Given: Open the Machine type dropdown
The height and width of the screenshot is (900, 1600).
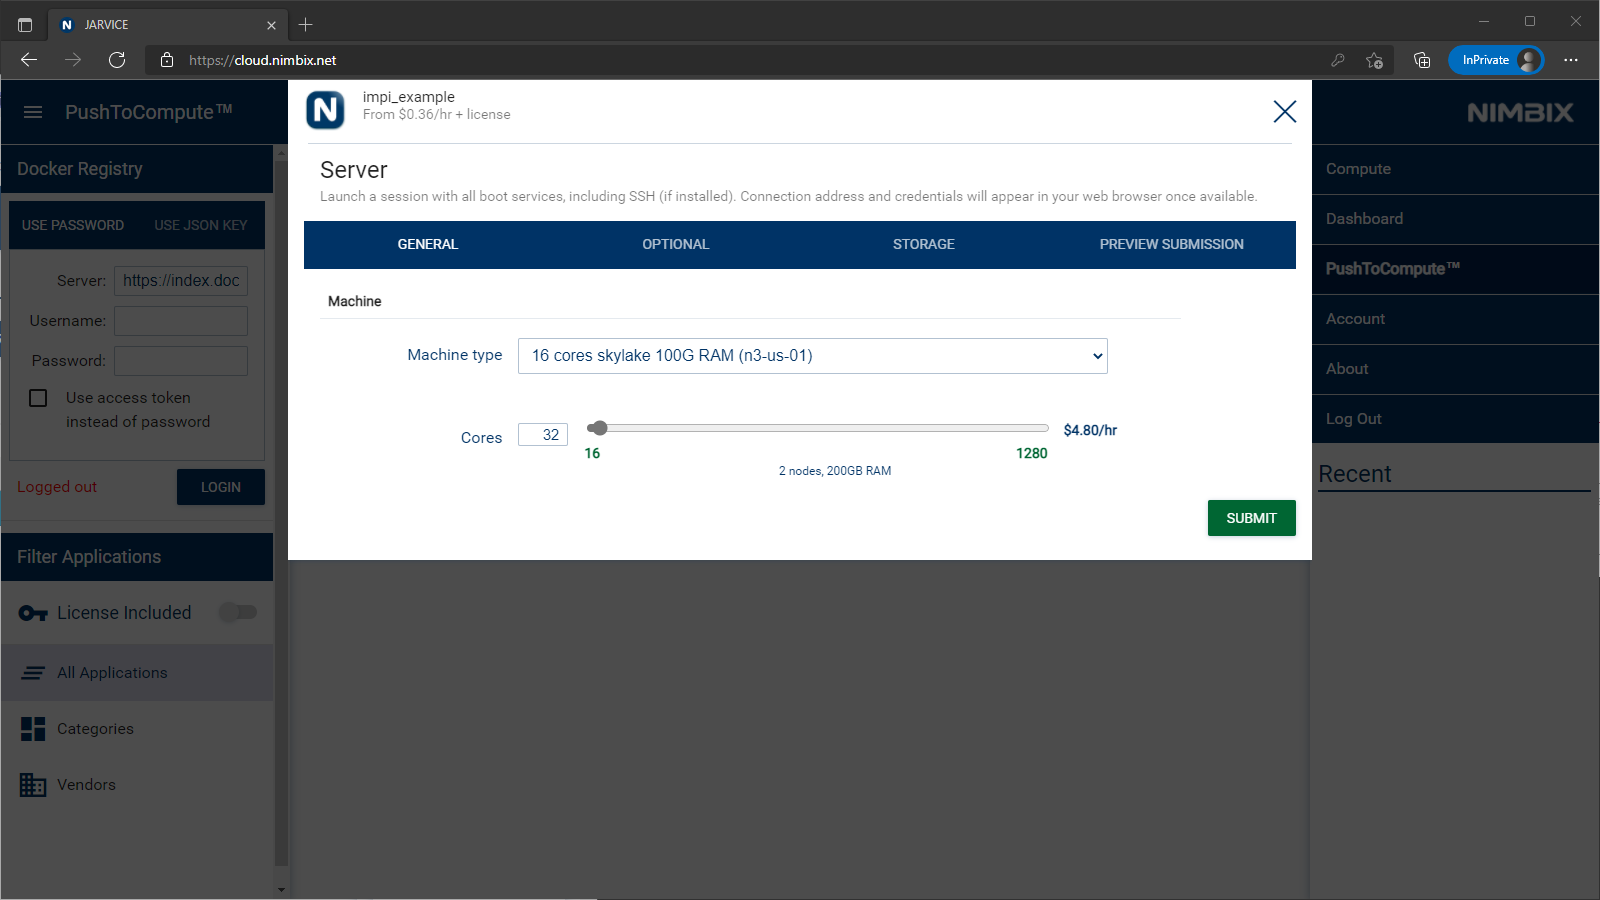Looking at the screenshot, I should pos(813,356).
